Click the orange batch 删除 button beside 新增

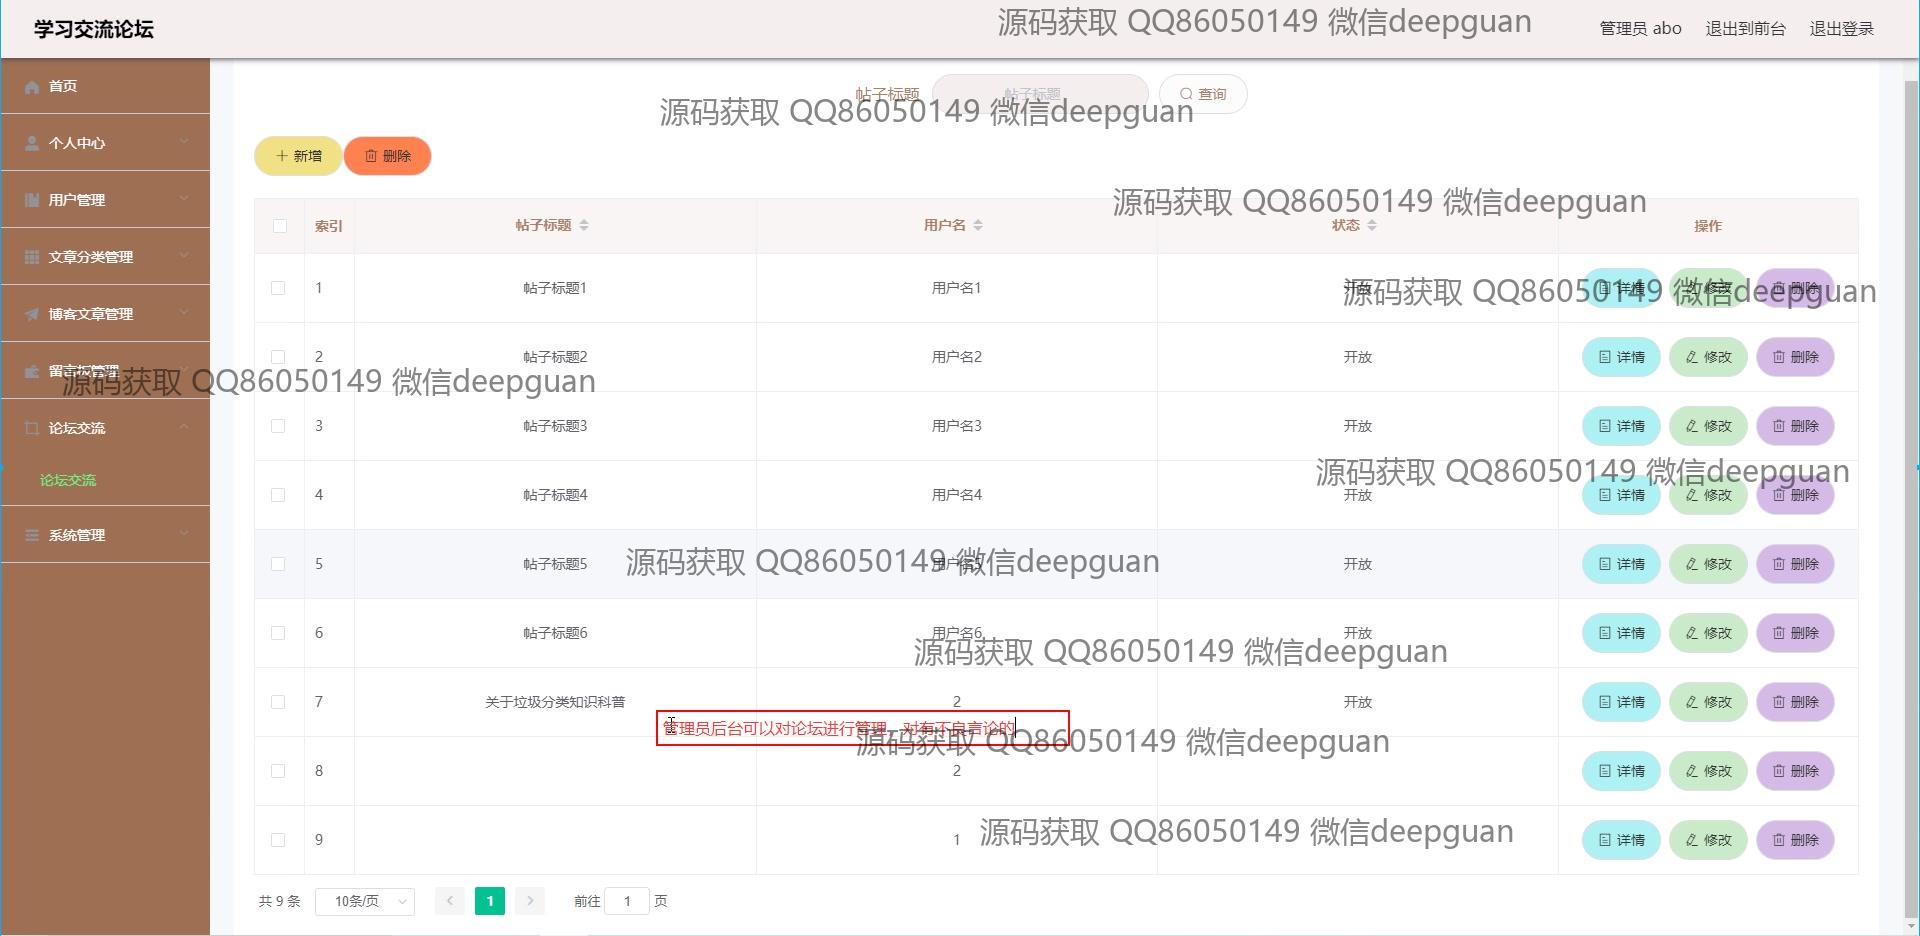pyautogui.click(x=388, y=156)
